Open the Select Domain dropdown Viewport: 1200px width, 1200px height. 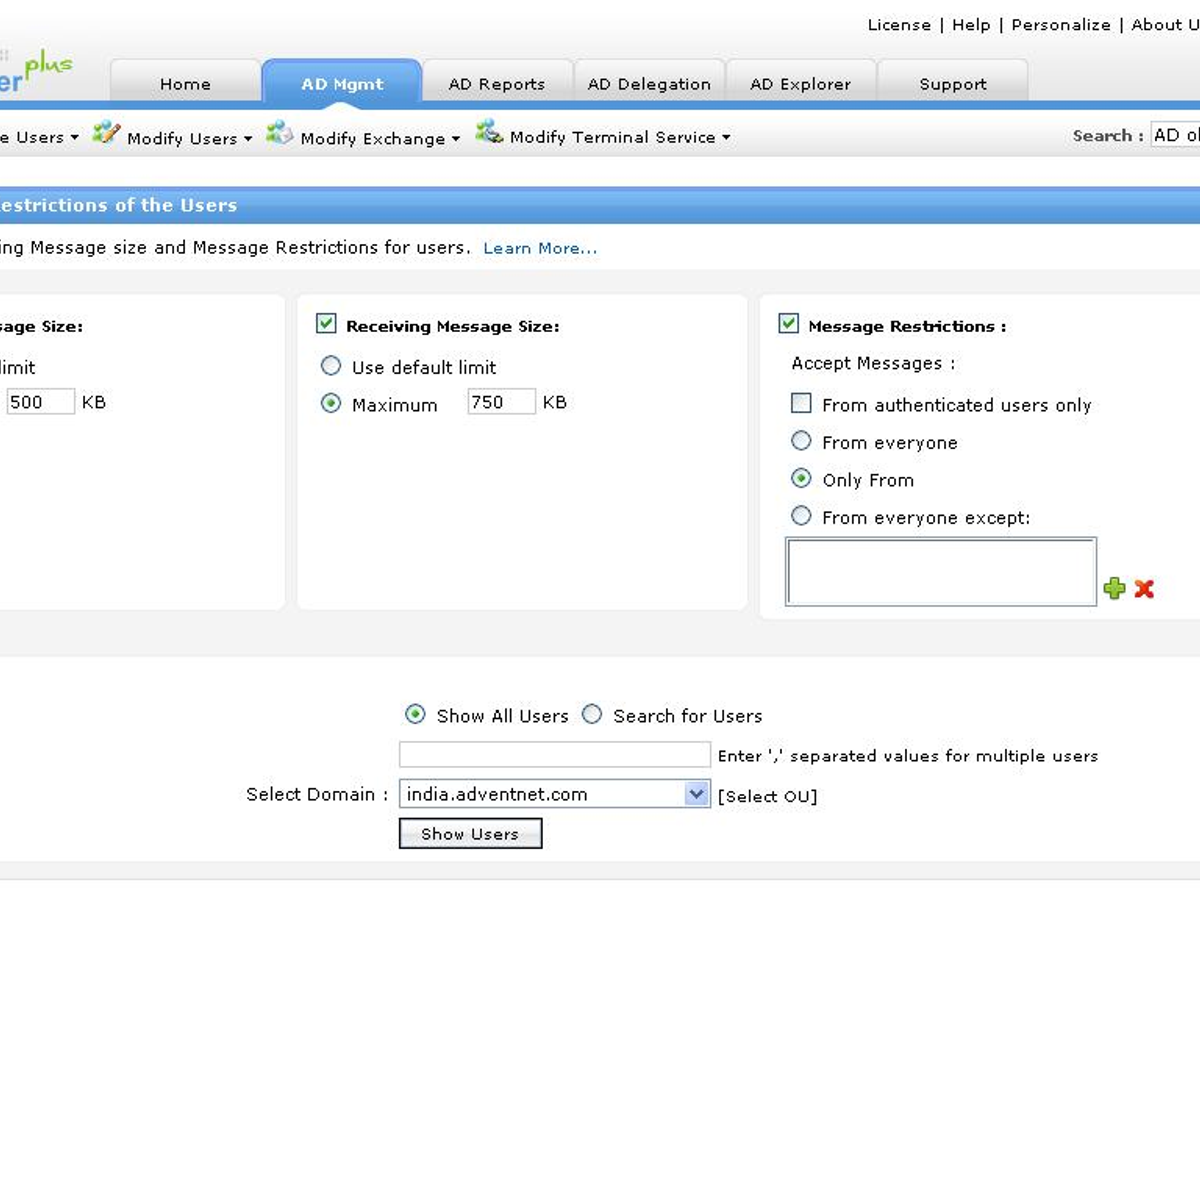696,794
